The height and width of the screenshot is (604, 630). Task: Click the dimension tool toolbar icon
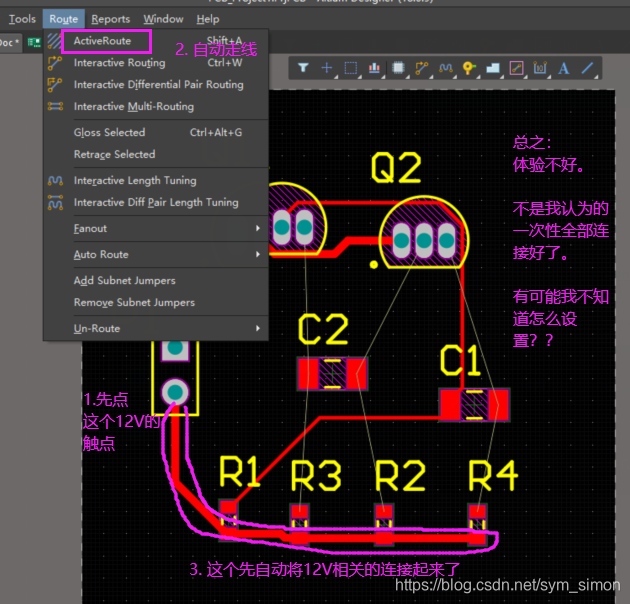click(540, 68)
